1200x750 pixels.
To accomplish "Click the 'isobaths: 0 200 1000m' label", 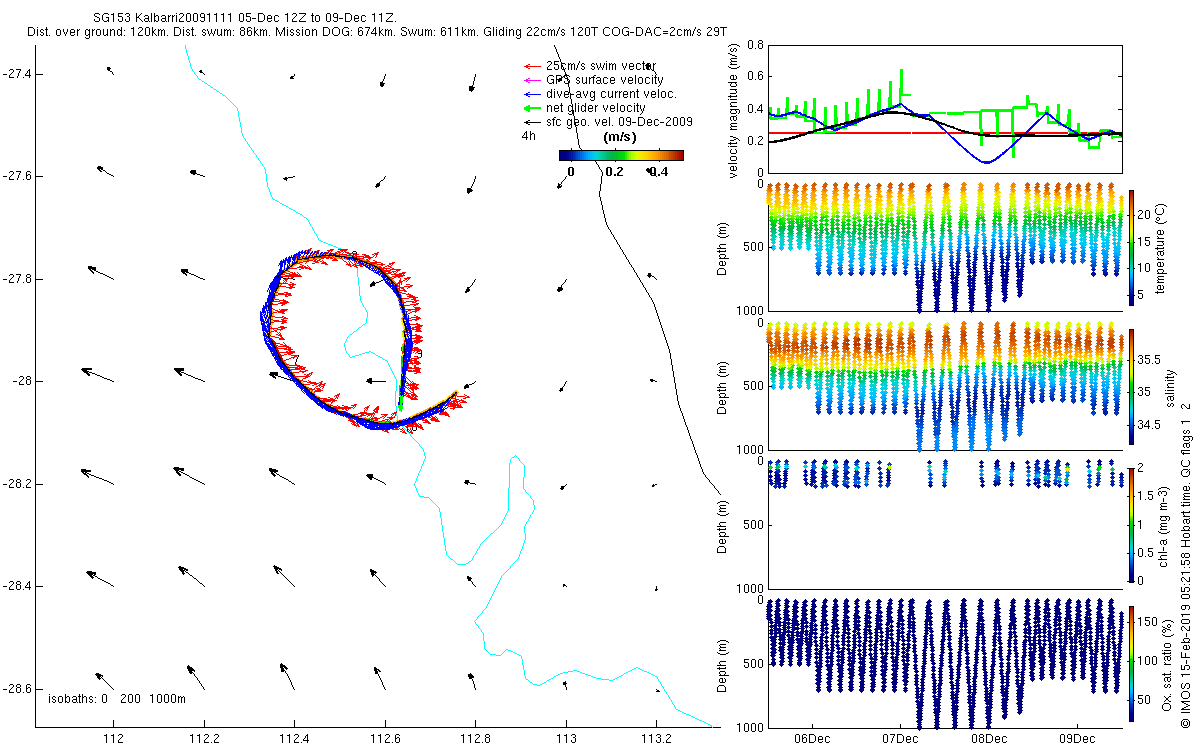I will tap(117, 699).
